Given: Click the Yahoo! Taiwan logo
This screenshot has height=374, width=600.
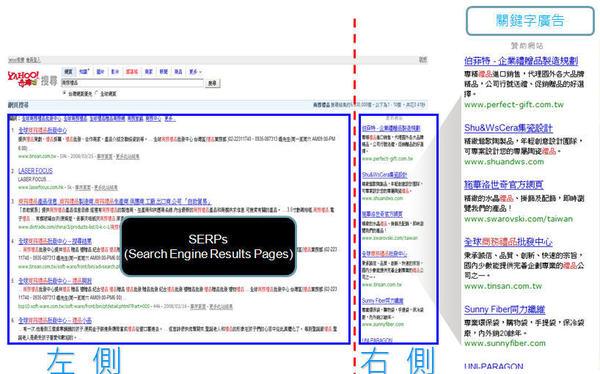Looking at the screenshot, I should pos(23,78).
